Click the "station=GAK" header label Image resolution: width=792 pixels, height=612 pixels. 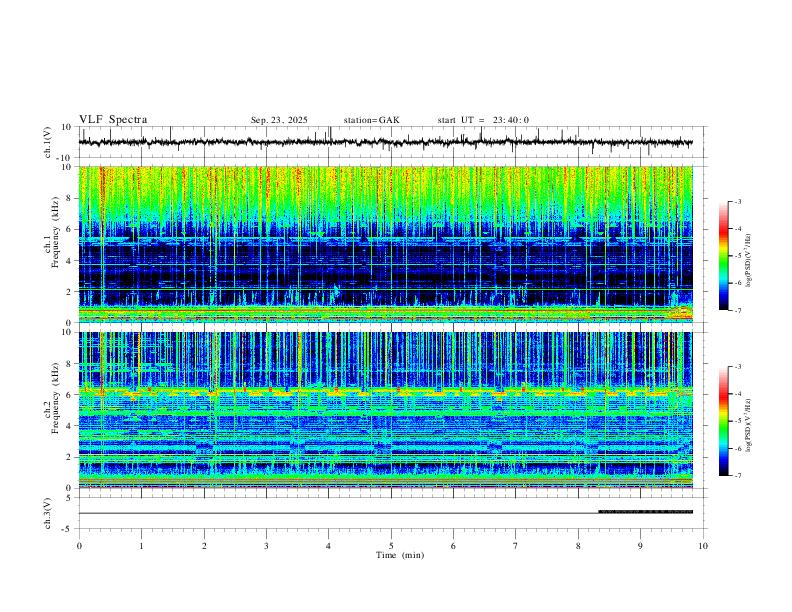coord(371,120)
